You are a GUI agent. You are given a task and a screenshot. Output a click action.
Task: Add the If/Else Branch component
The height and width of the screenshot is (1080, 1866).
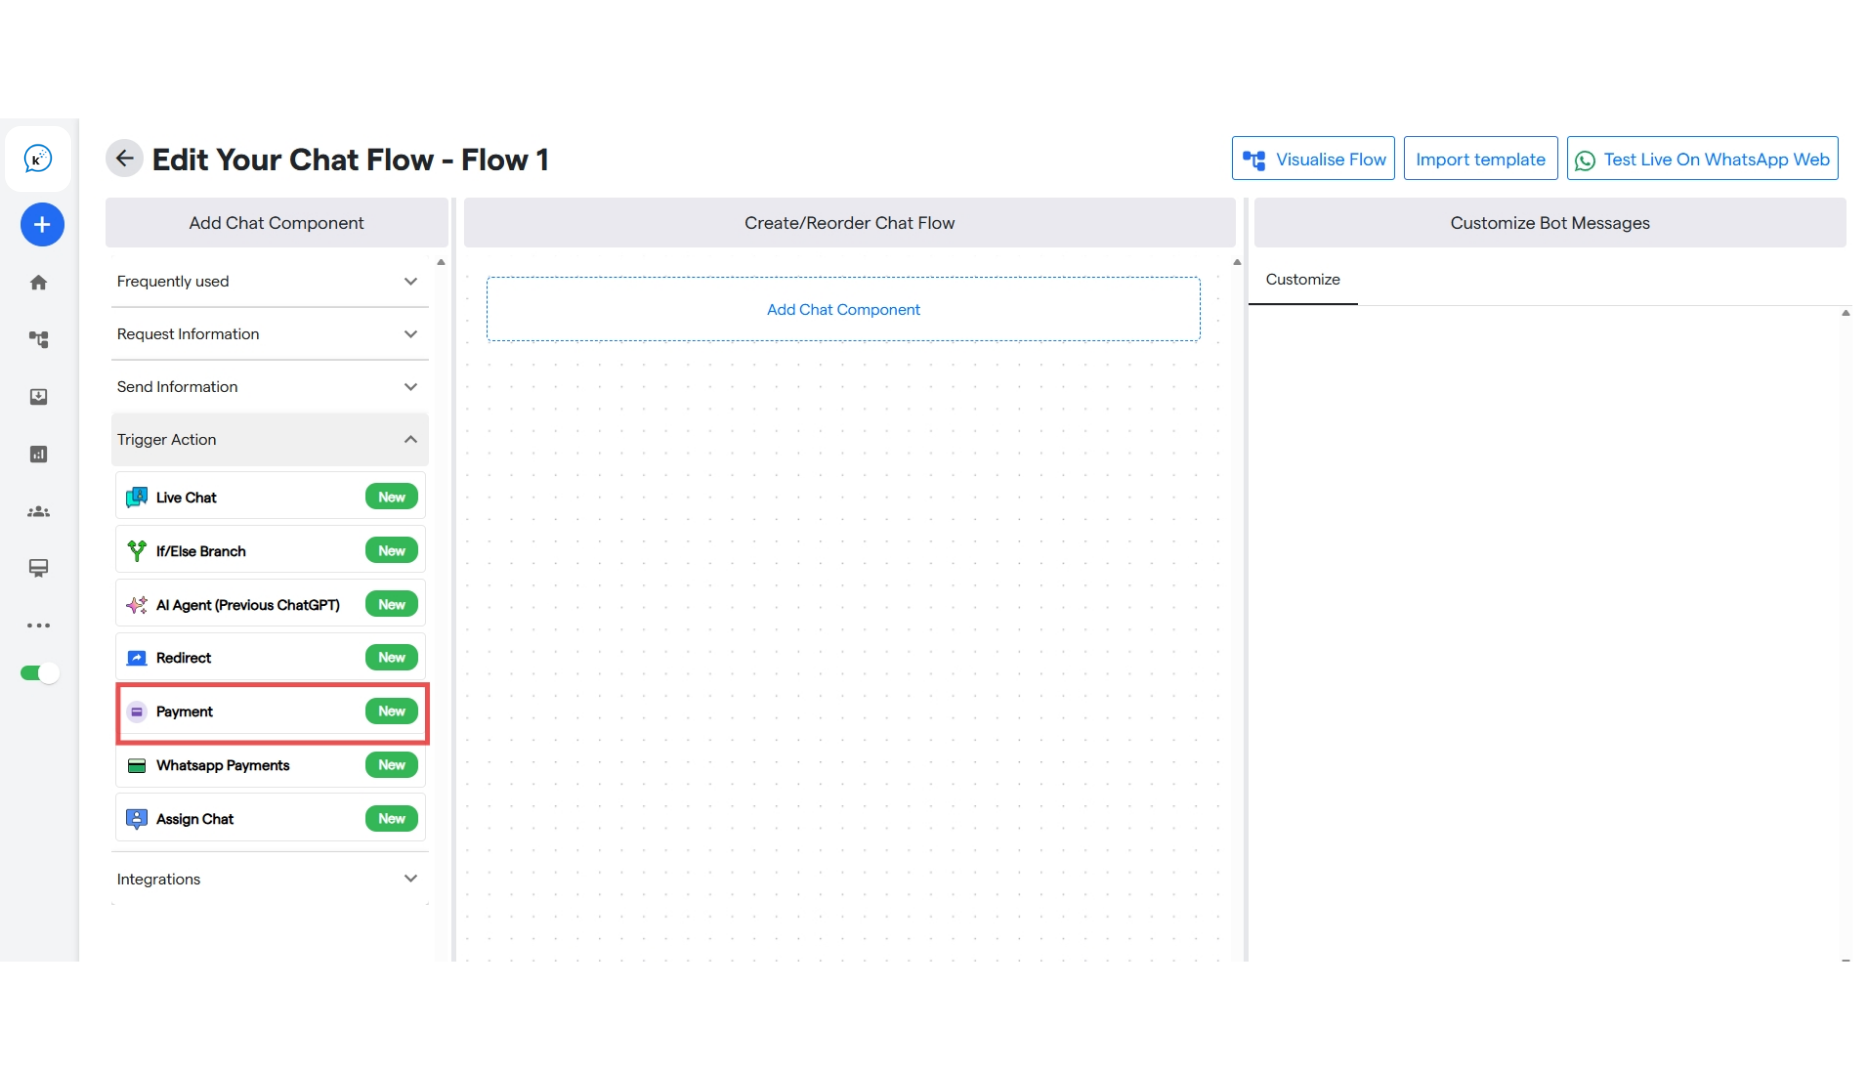271,551
